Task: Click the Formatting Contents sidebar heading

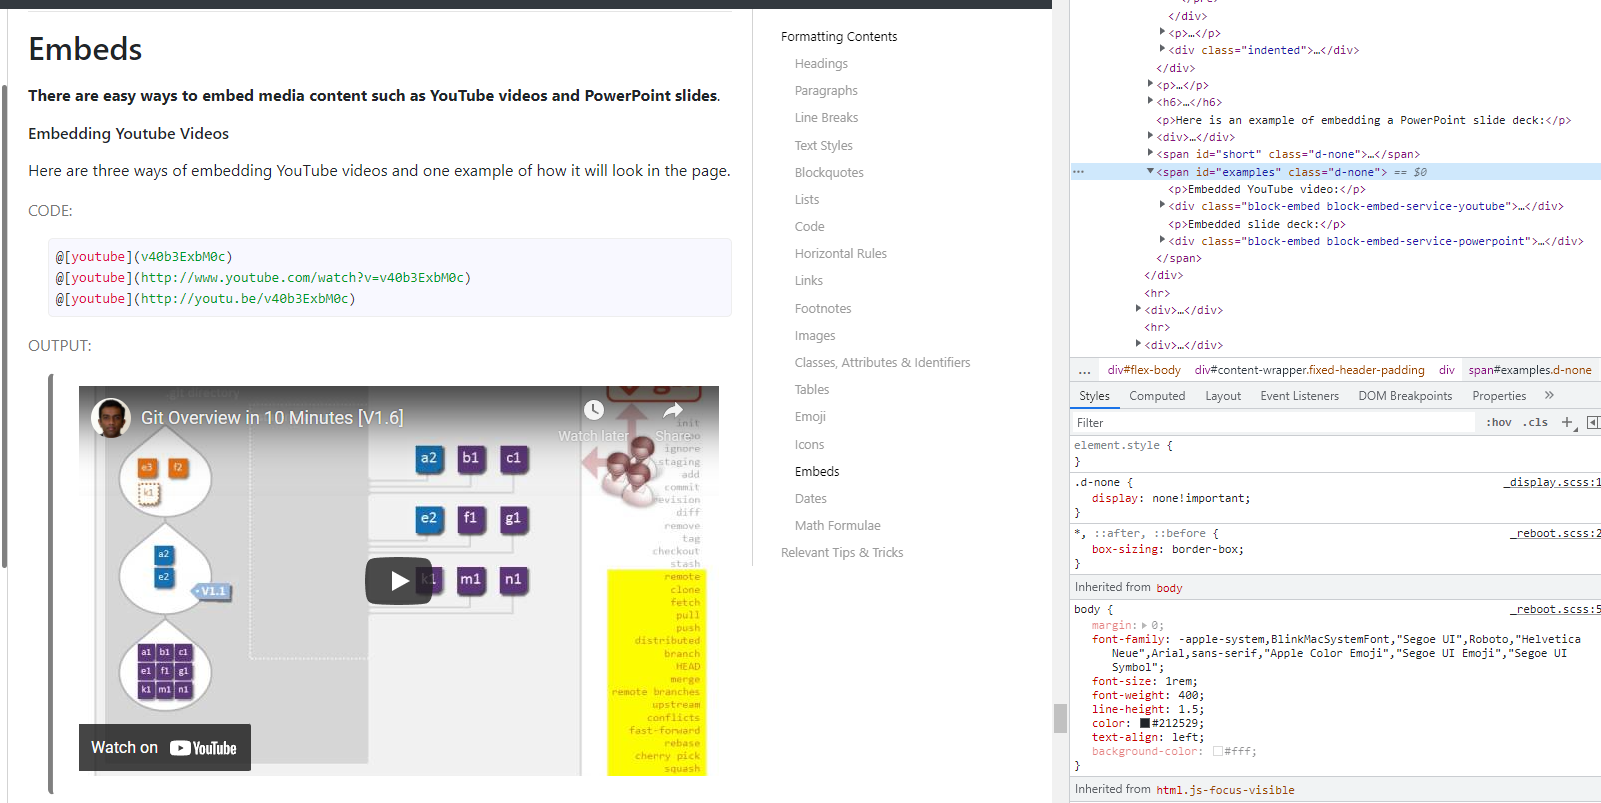Action: click(x=839, y=37)
